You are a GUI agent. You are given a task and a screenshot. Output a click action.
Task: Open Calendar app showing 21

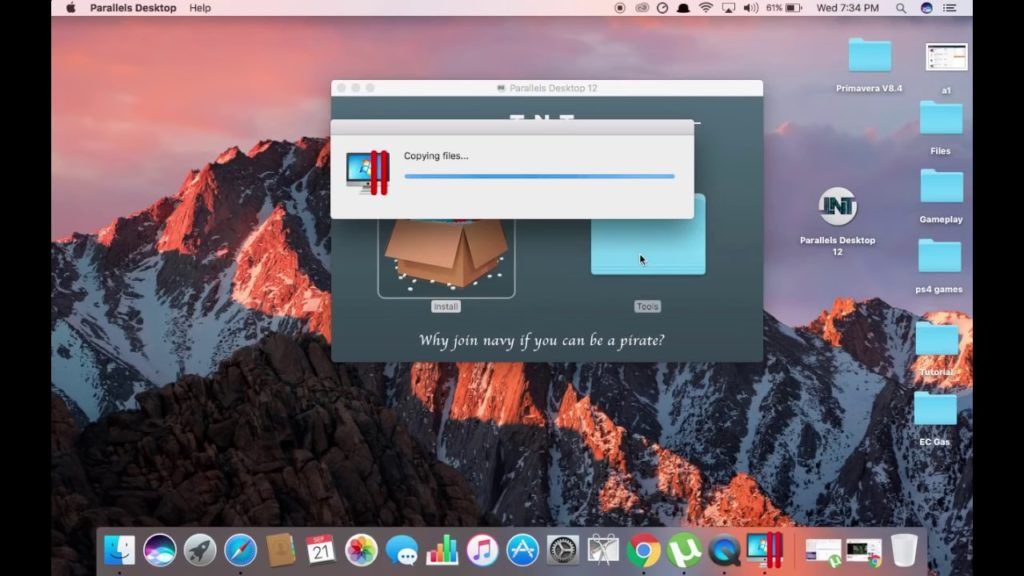(x=321, y=550)
